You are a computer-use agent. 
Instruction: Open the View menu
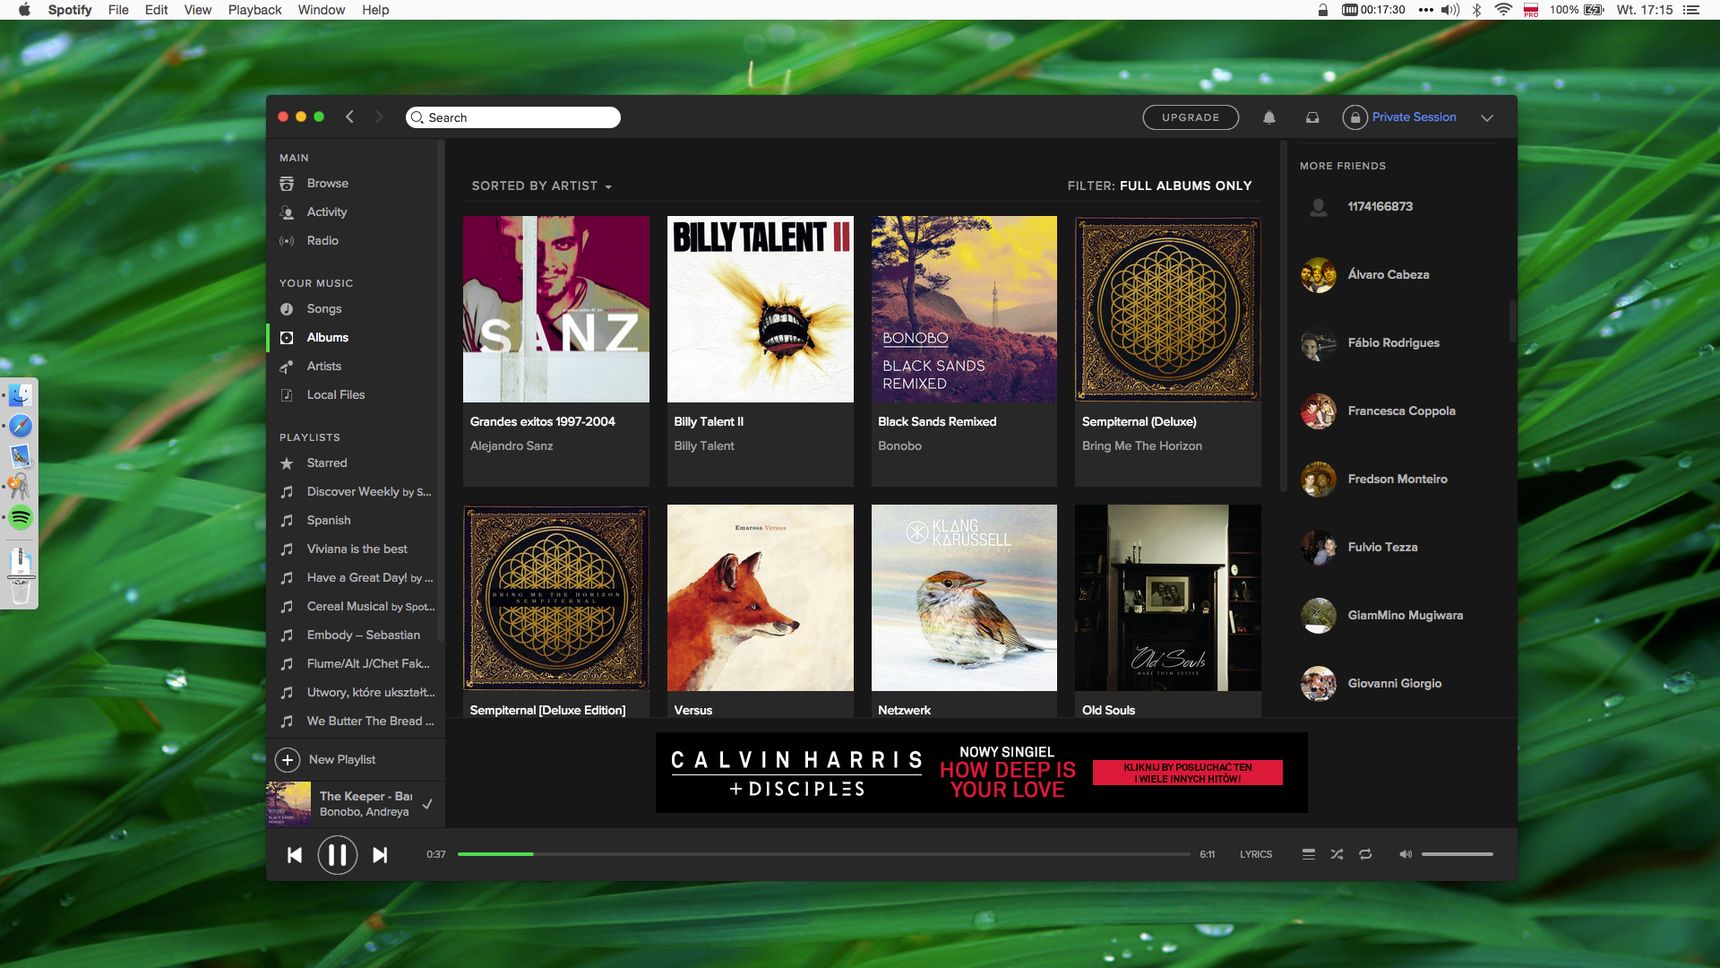pos(198,10)
